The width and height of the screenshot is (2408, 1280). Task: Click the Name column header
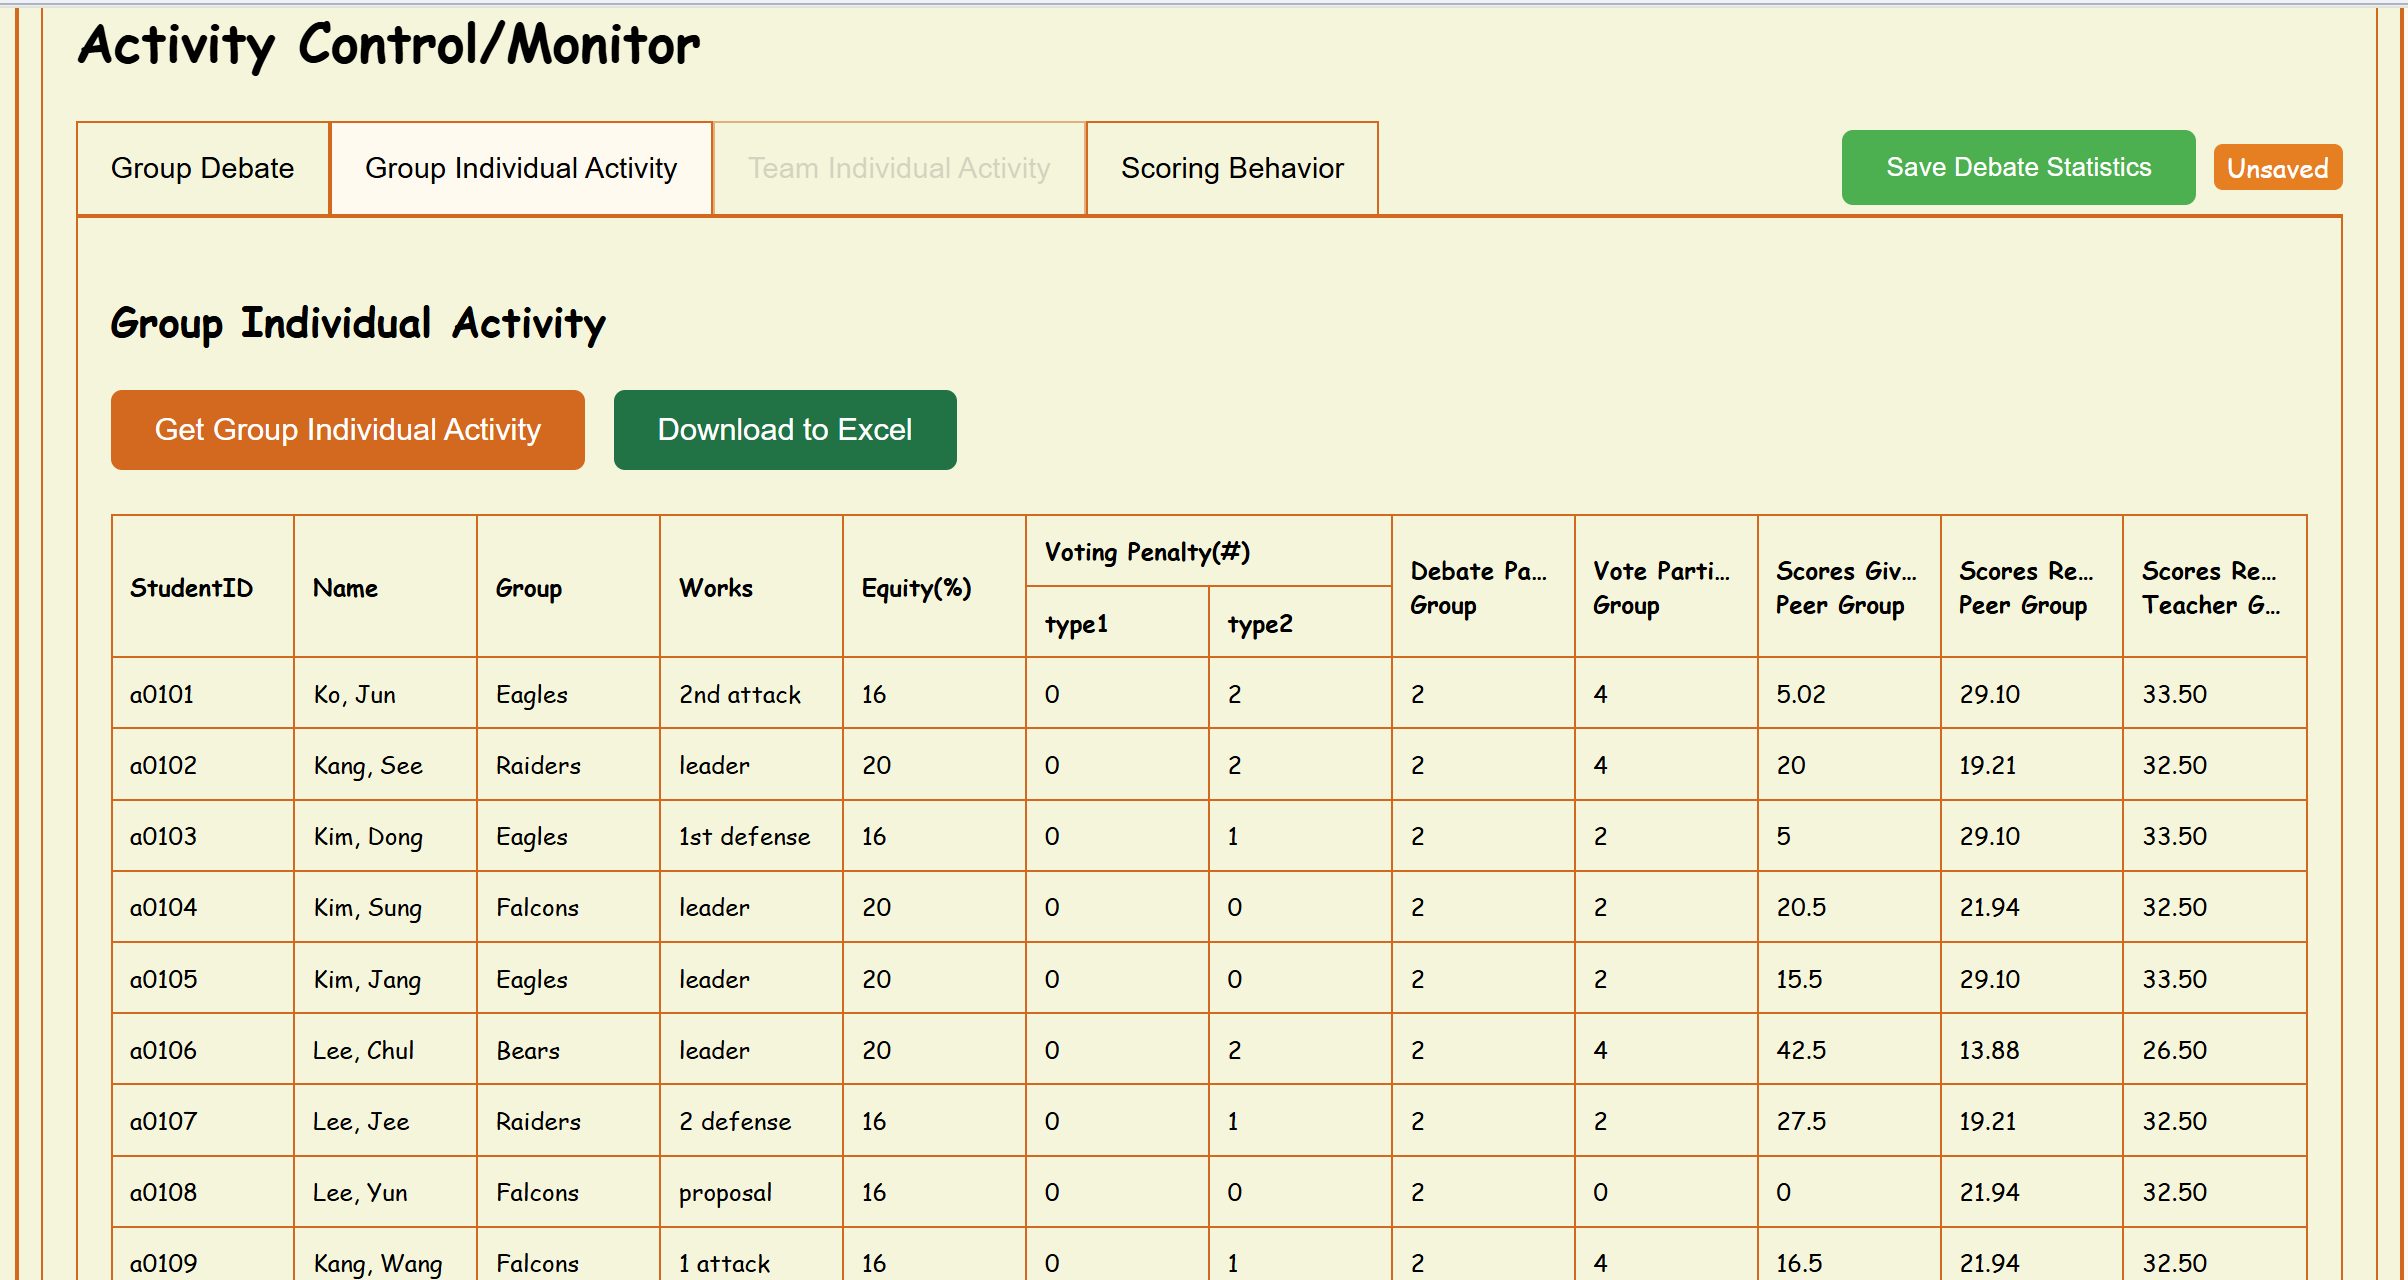pos(346,588)
